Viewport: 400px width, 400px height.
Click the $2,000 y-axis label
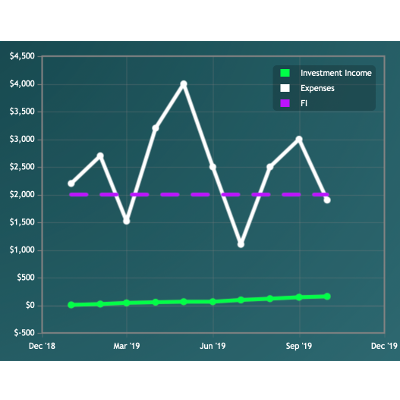pos(22,195)
